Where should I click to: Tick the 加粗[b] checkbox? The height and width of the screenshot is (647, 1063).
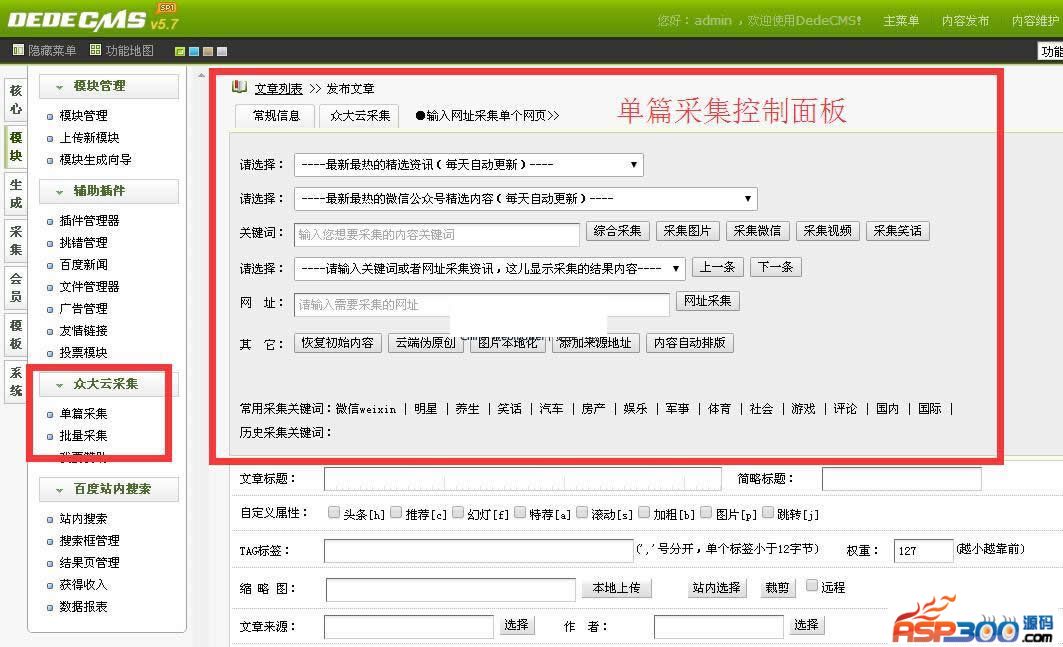[x=644, y=512]
